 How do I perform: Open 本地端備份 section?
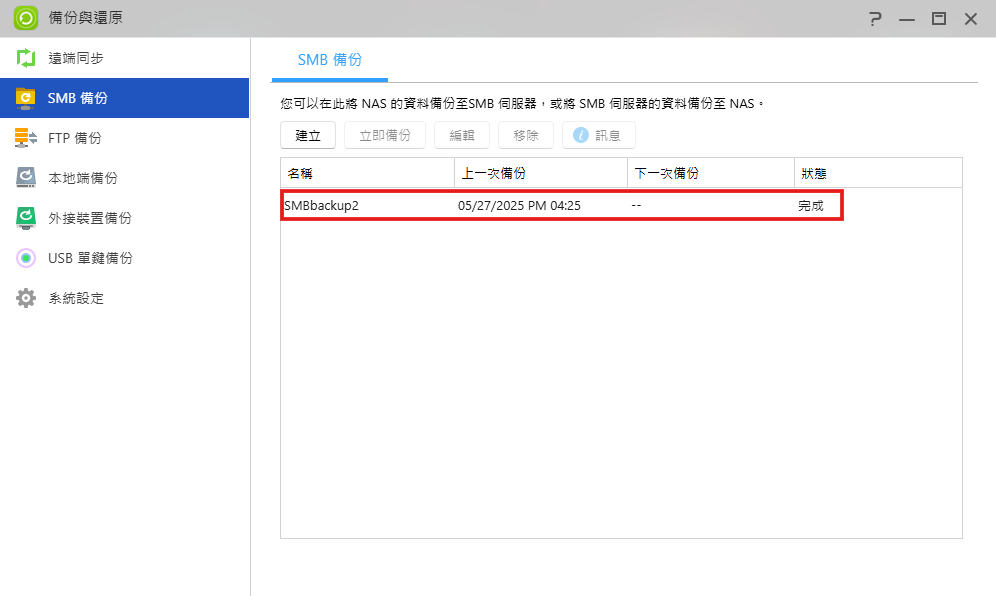124,178
